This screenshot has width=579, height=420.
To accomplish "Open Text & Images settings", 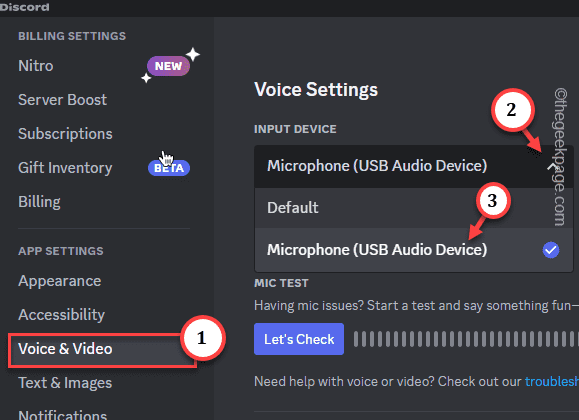I will (65, 383).
